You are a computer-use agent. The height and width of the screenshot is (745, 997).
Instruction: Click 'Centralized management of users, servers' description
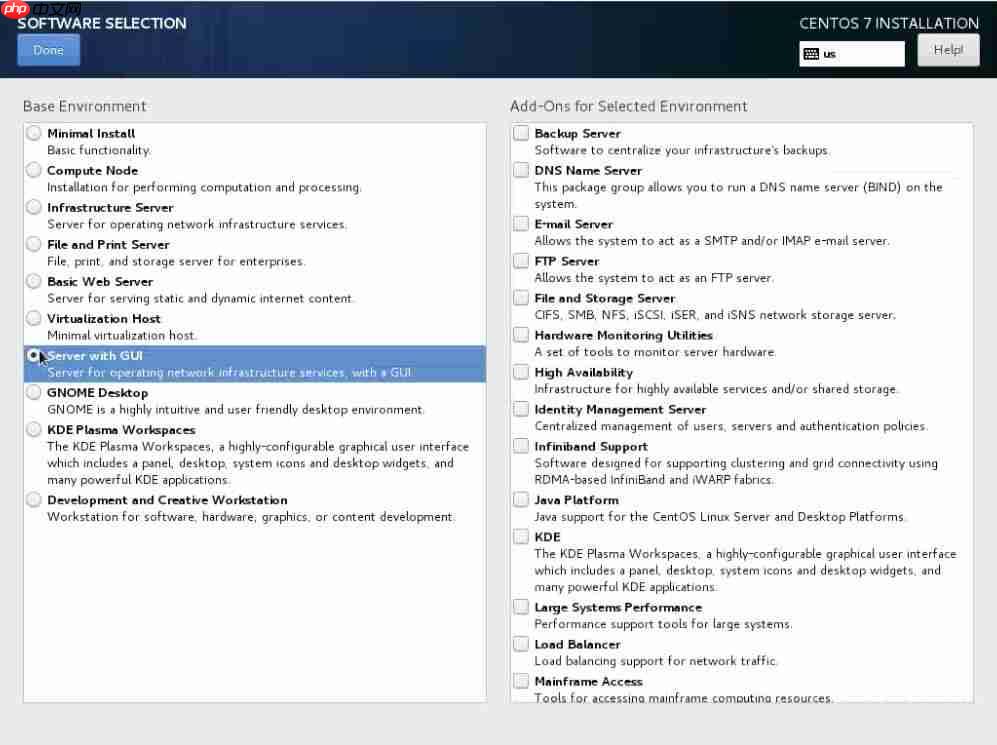(731, 426)
